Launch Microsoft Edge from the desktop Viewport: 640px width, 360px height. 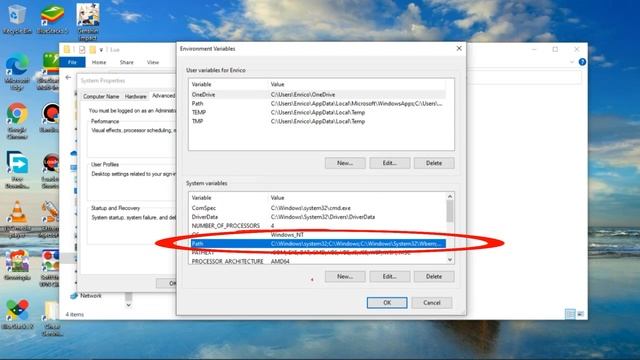point(17,70)
